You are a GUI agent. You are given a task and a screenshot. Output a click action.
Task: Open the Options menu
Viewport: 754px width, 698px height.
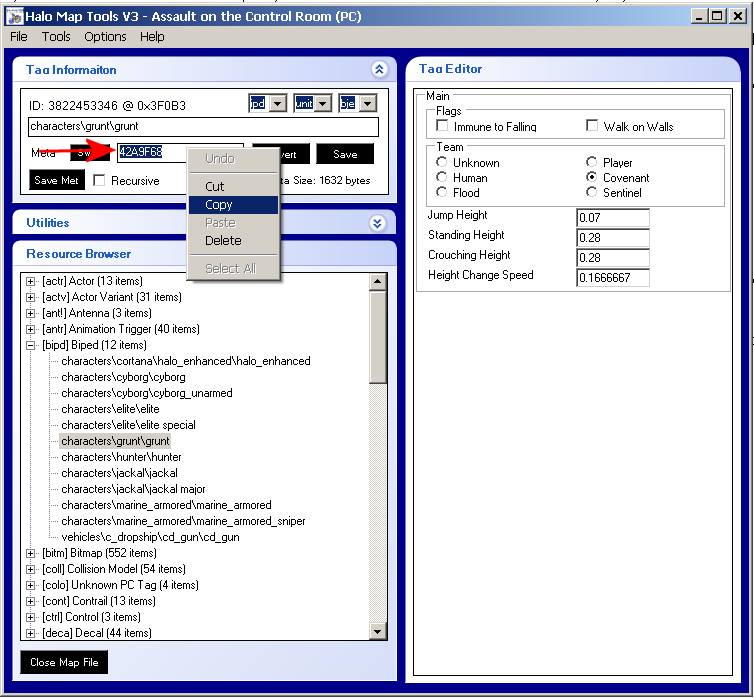point(105,37)
